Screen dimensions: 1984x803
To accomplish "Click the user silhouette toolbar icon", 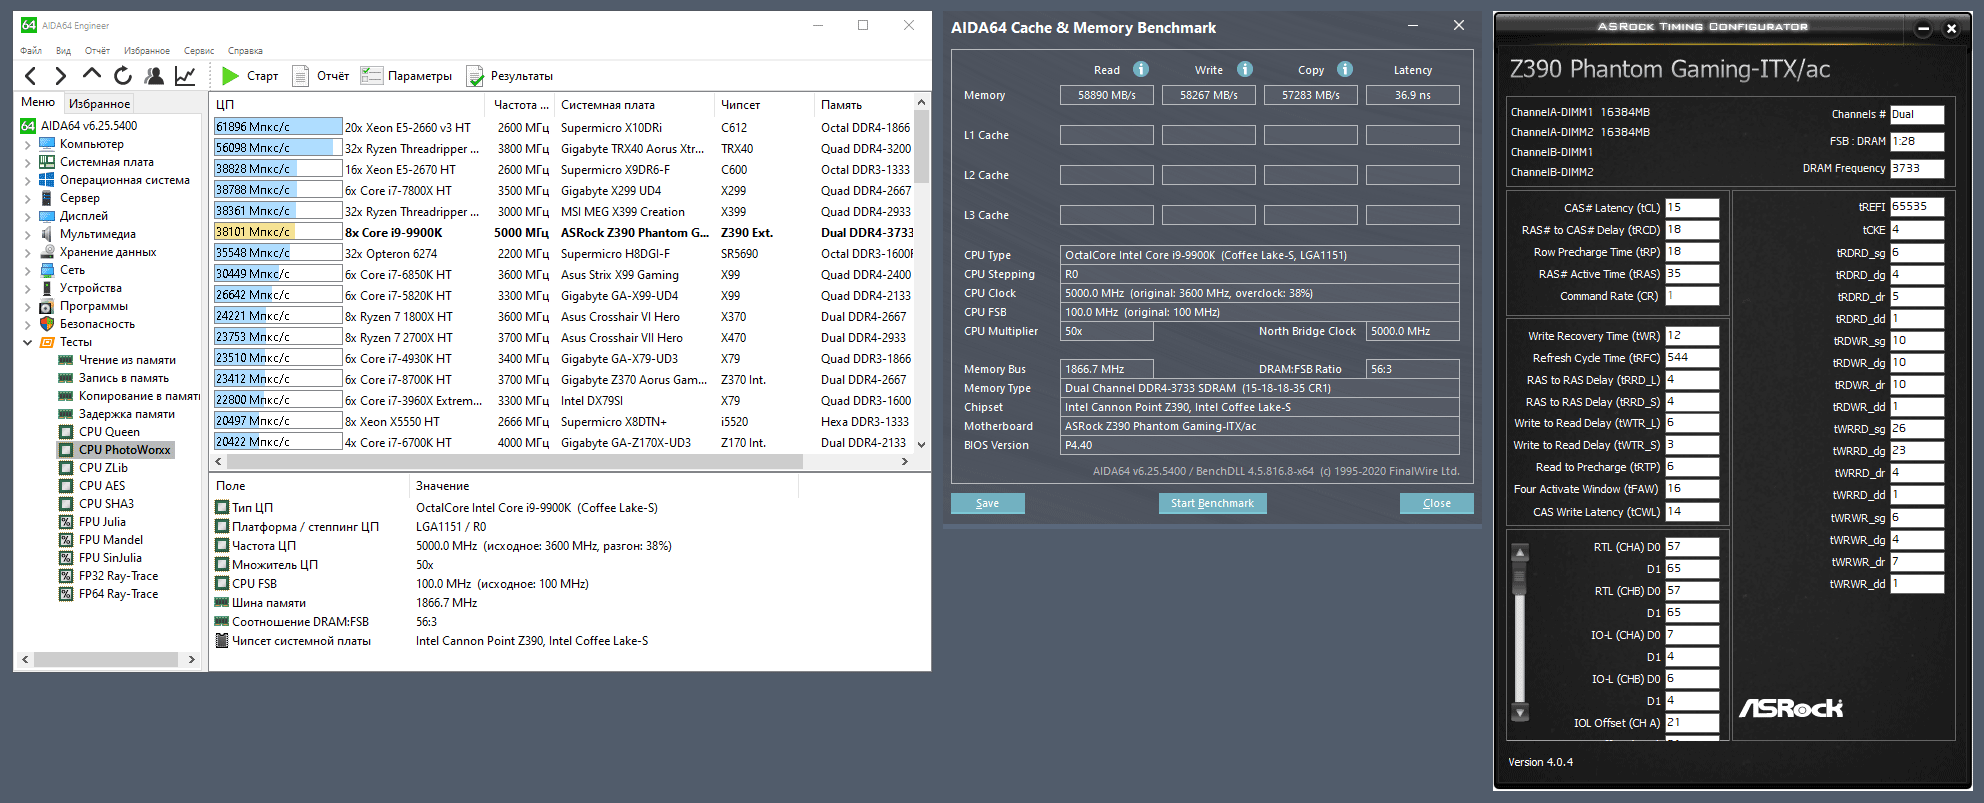I will [154, 76].
